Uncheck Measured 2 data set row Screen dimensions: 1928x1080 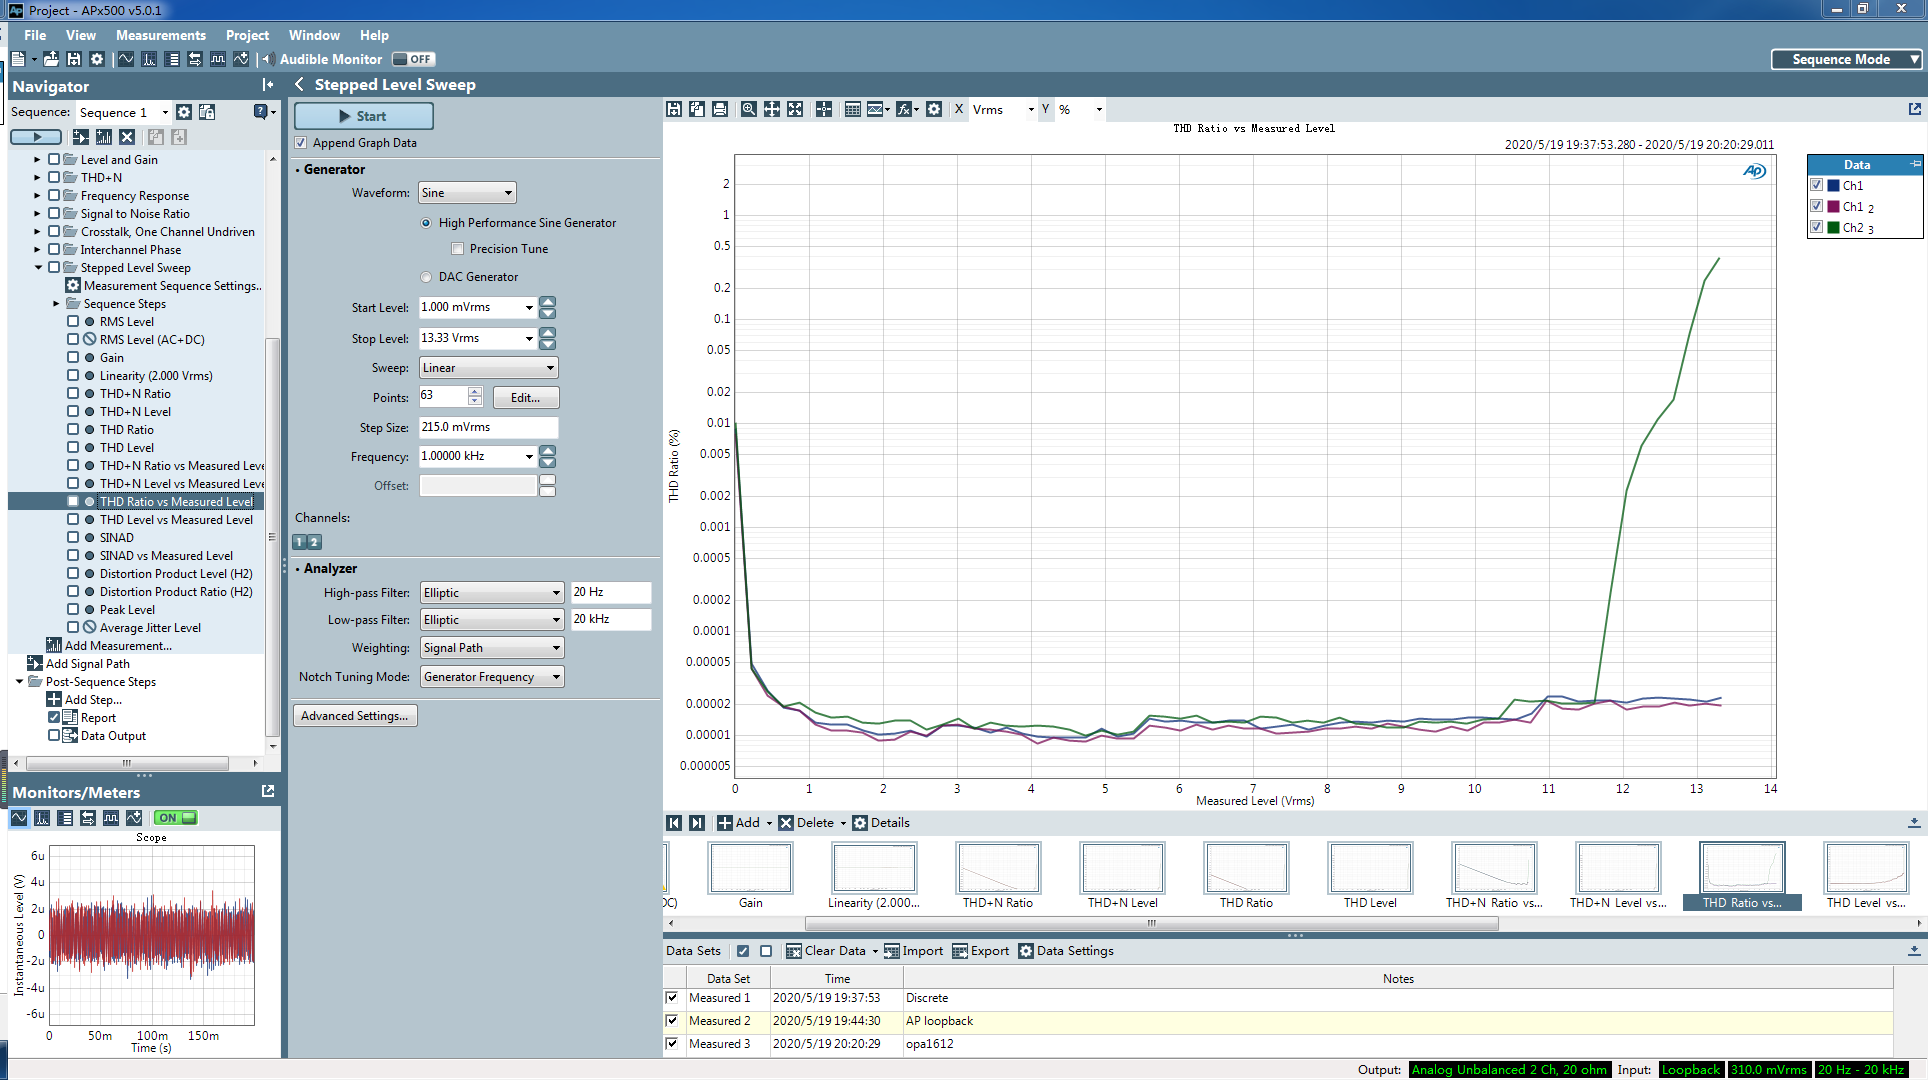pyautogui.click(x=673, y=1021)
